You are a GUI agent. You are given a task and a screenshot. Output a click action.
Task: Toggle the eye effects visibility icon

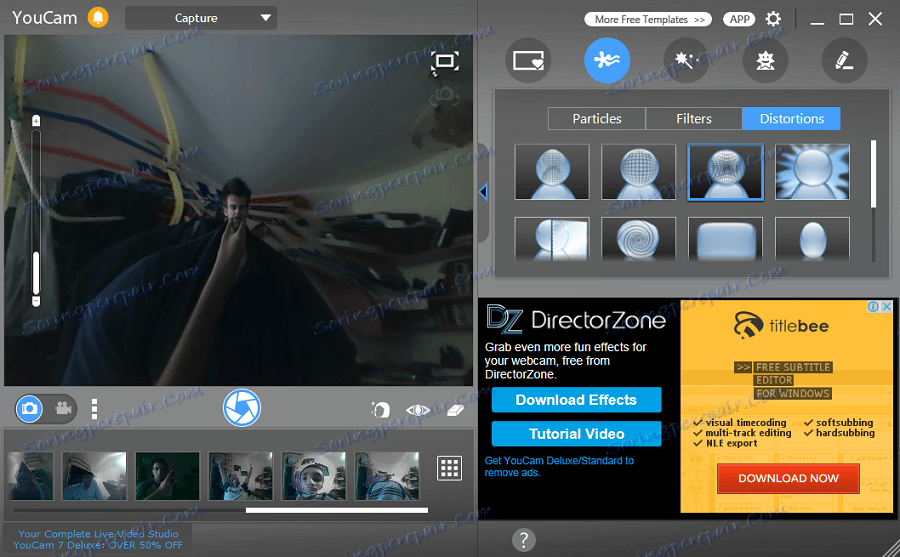pos(418,410)
